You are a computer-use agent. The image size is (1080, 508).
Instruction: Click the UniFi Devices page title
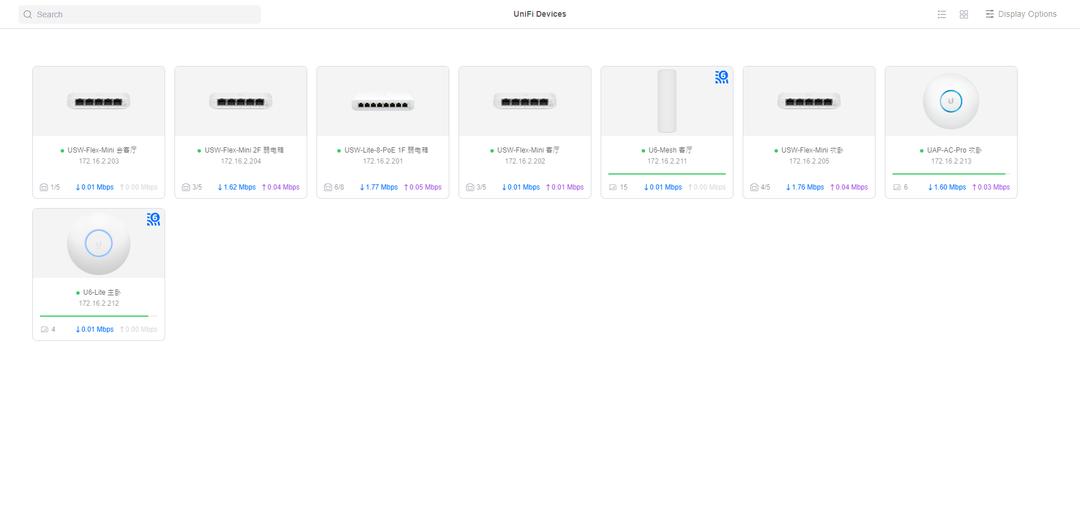pyautogui.click(x=539, y=14)
